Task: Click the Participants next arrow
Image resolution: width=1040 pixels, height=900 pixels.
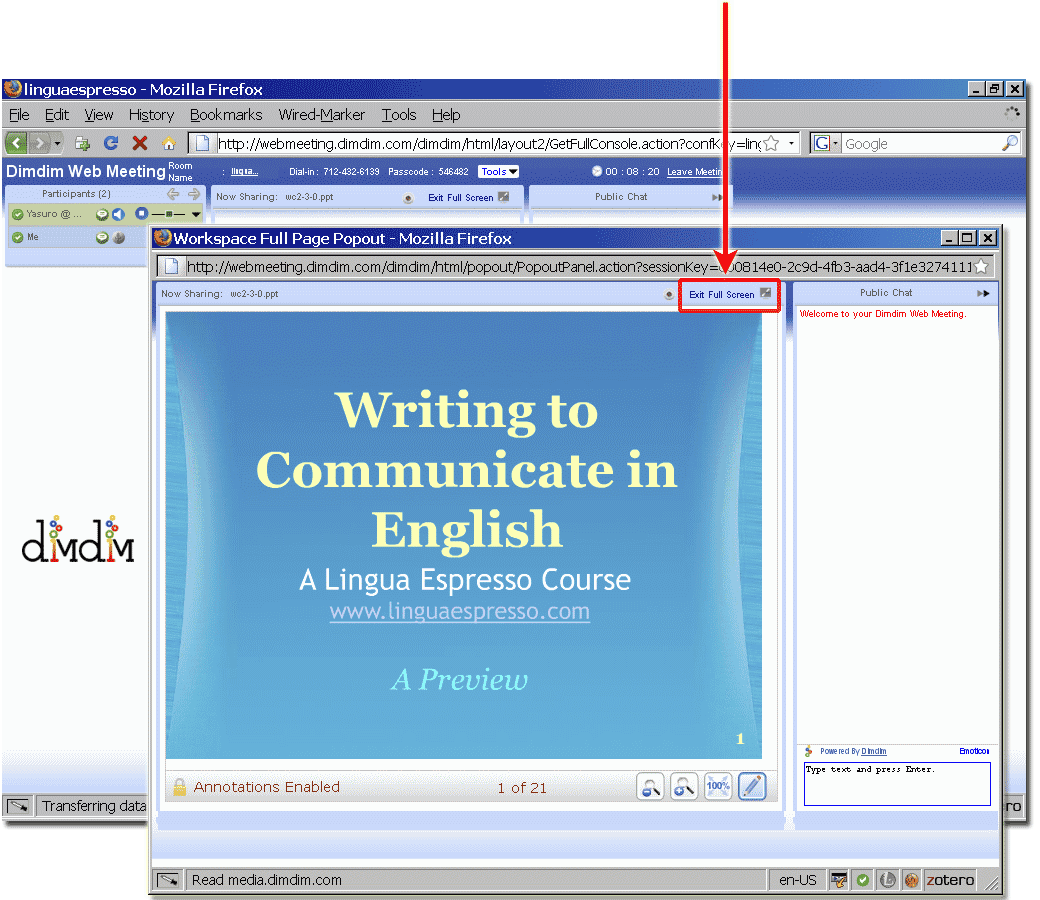Action: pos(194,194)
